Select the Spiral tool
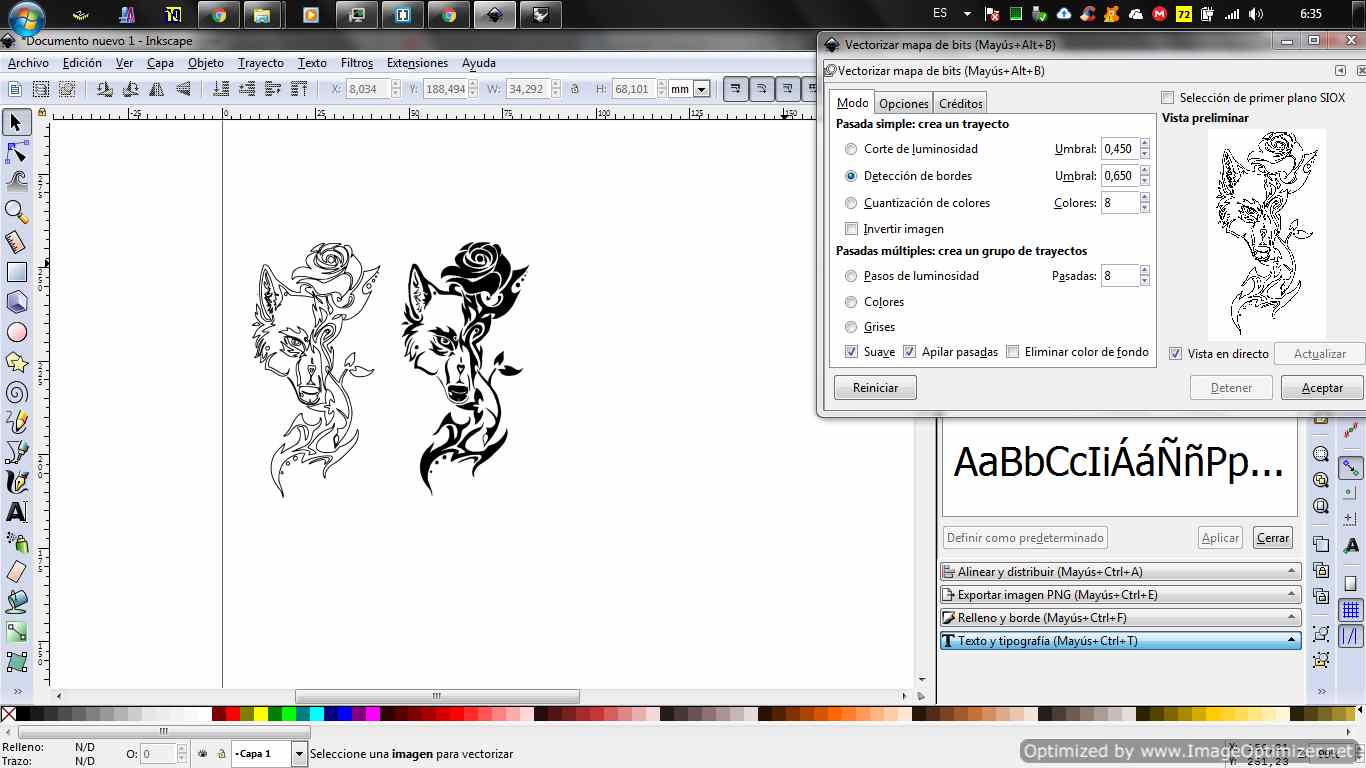The height and width of the screenshot is (768, 1366). 16,392
